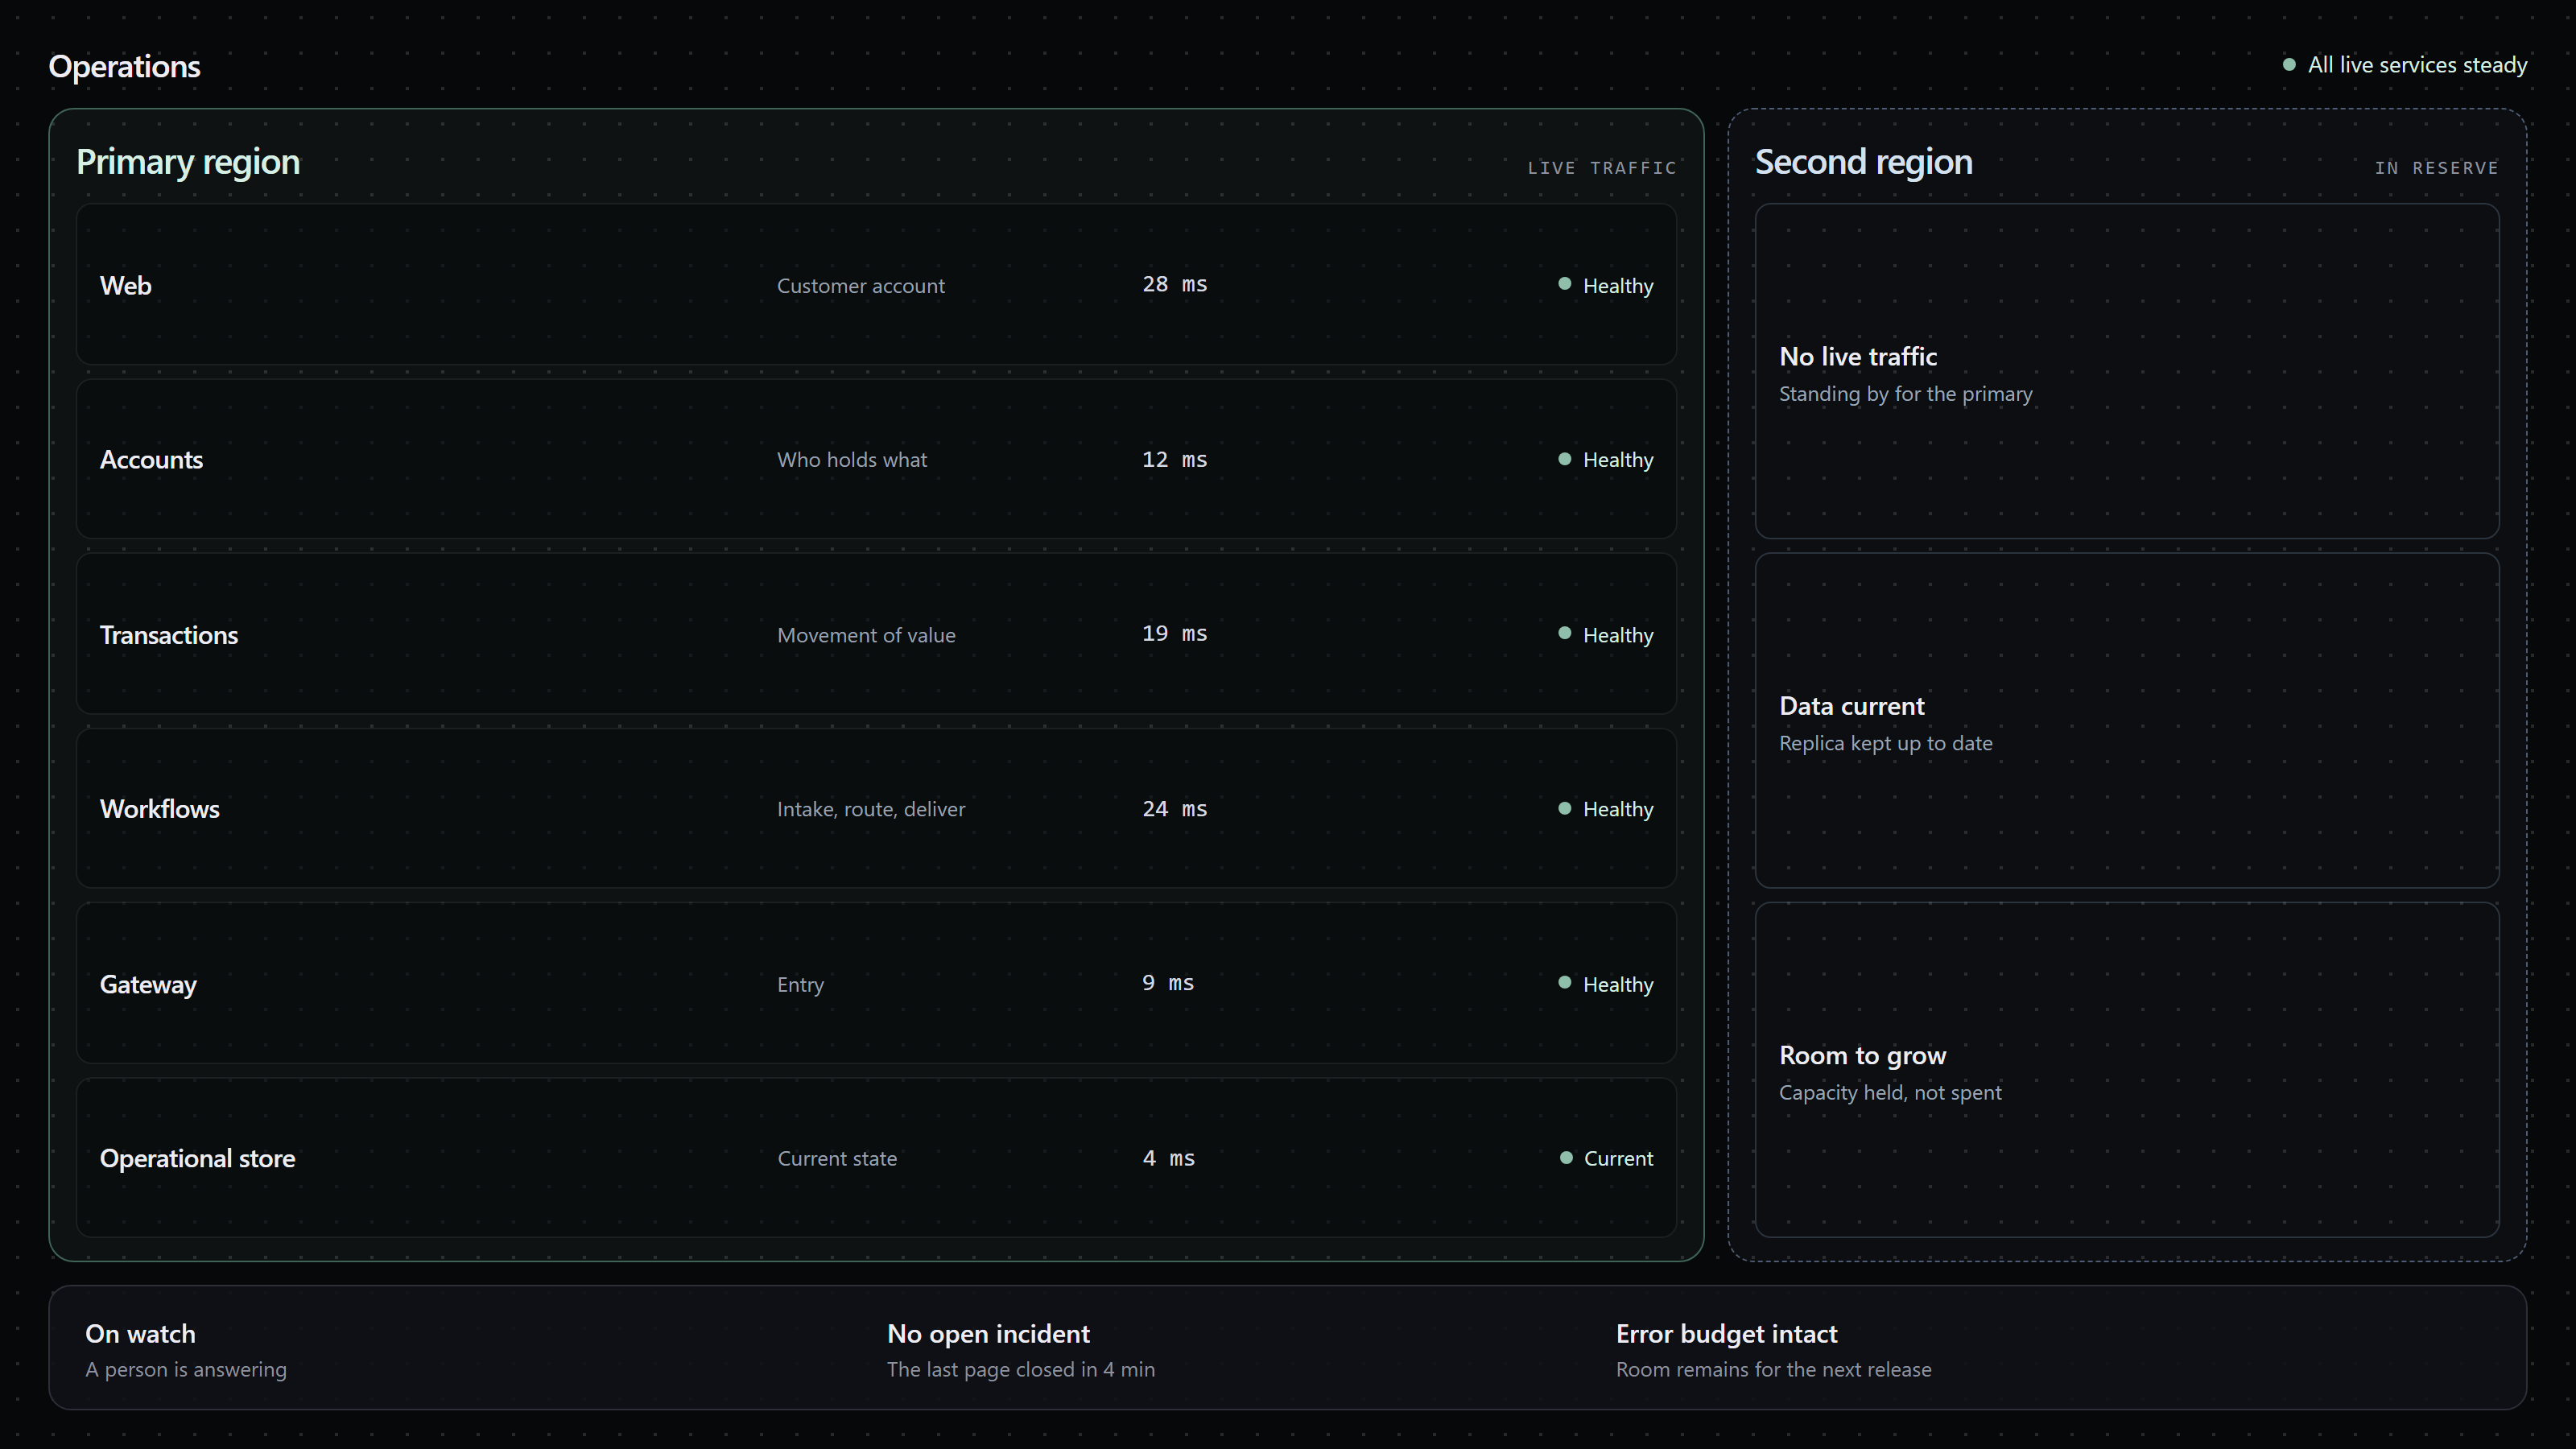Select the Operational store name

click(198, 1159)
